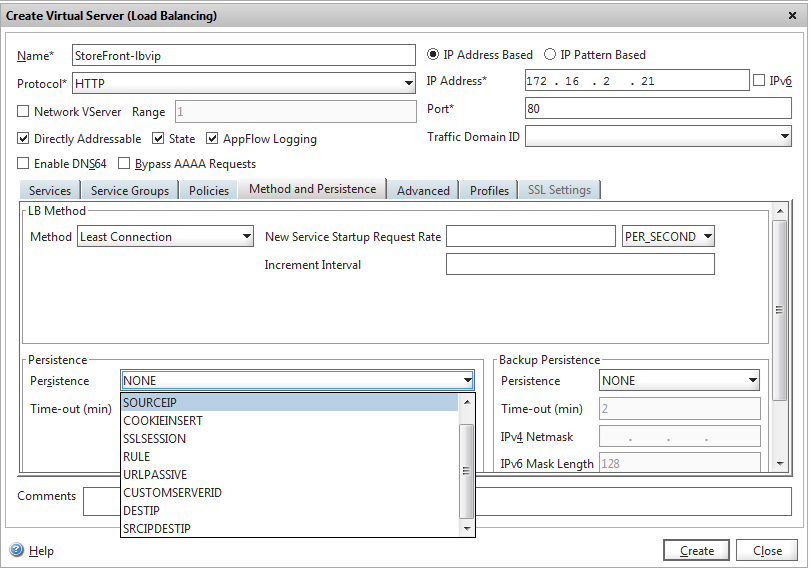
Task: Click the Name field StoreFront-lbvip
Action: coord(244,55)
